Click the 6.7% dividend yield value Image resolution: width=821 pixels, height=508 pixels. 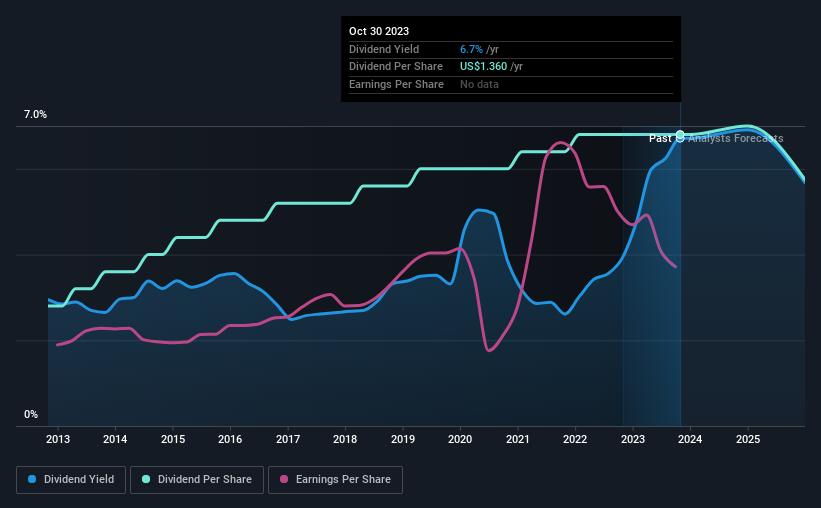coord(471,49)
